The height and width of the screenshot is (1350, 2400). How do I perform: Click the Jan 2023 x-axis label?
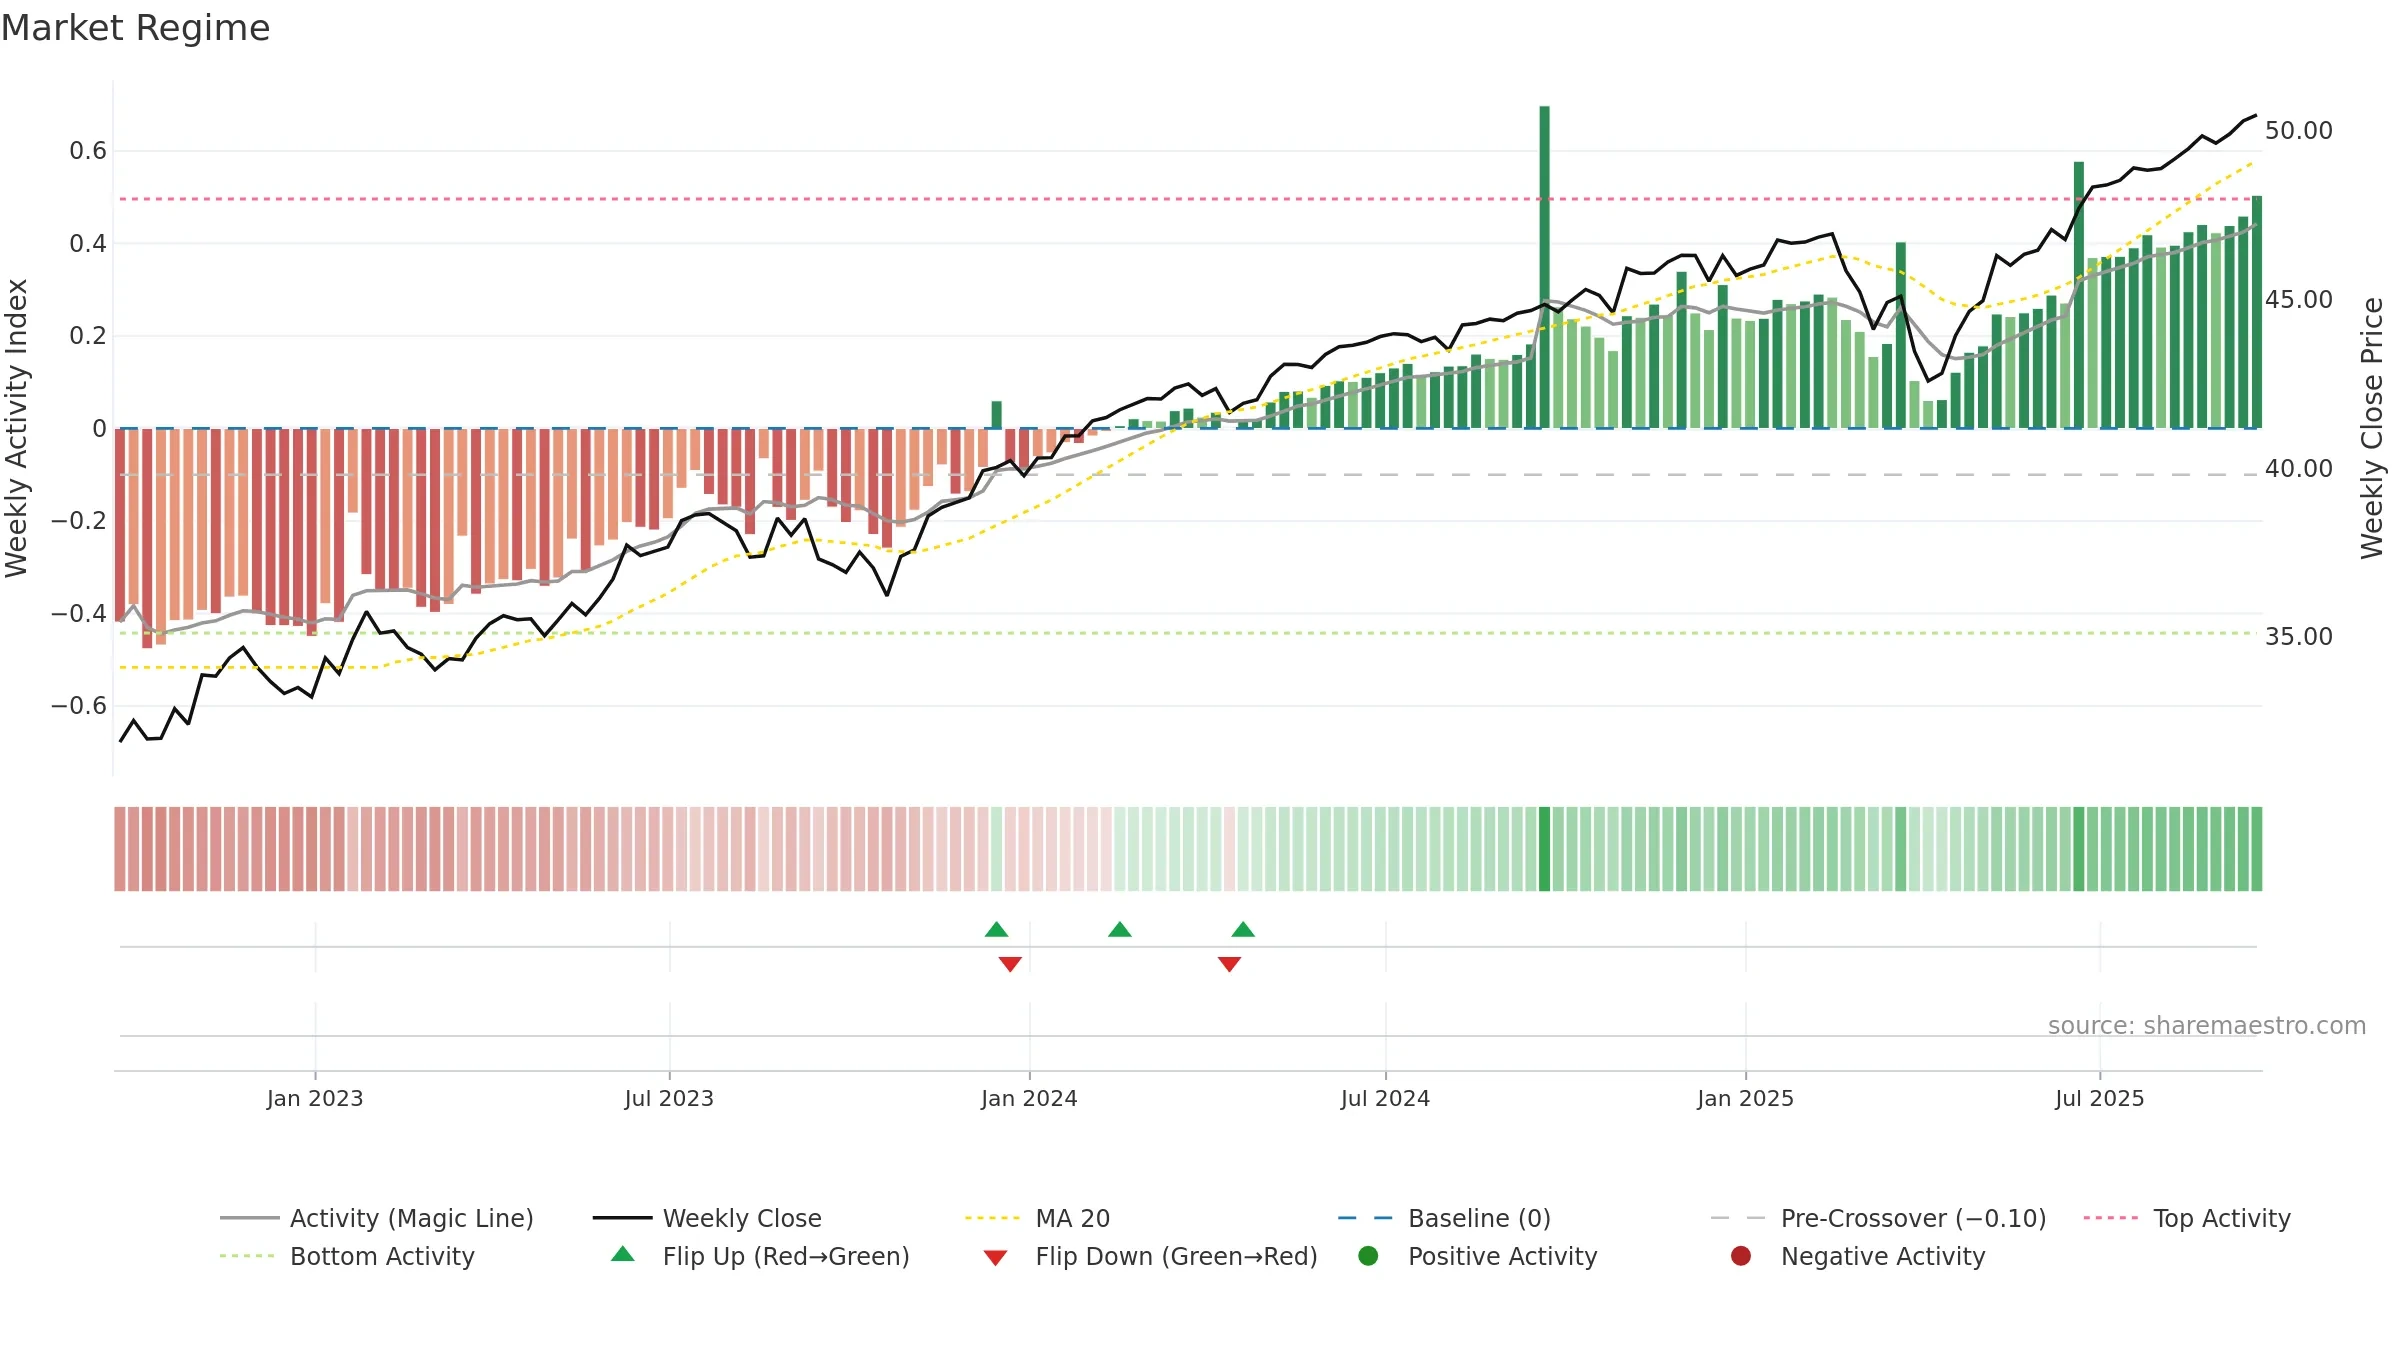[x=315, y=1098]
